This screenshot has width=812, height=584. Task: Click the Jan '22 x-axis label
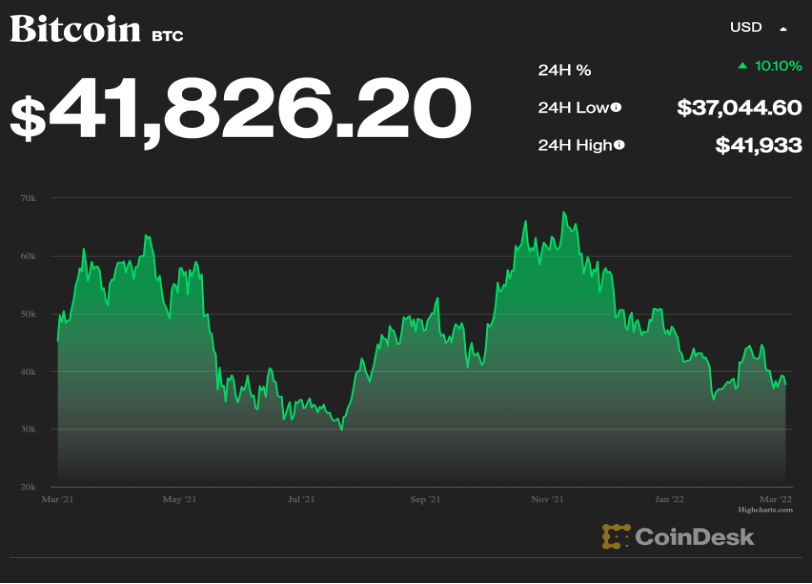pos(669,499)
